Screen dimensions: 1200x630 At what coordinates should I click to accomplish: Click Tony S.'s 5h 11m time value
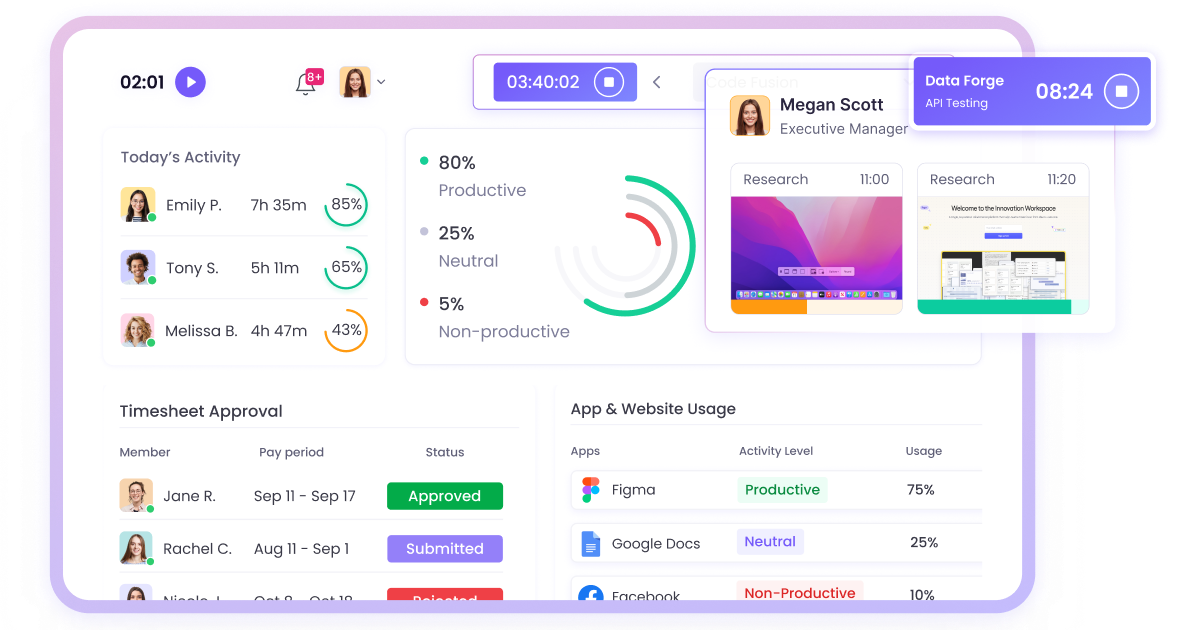[275, 268]
